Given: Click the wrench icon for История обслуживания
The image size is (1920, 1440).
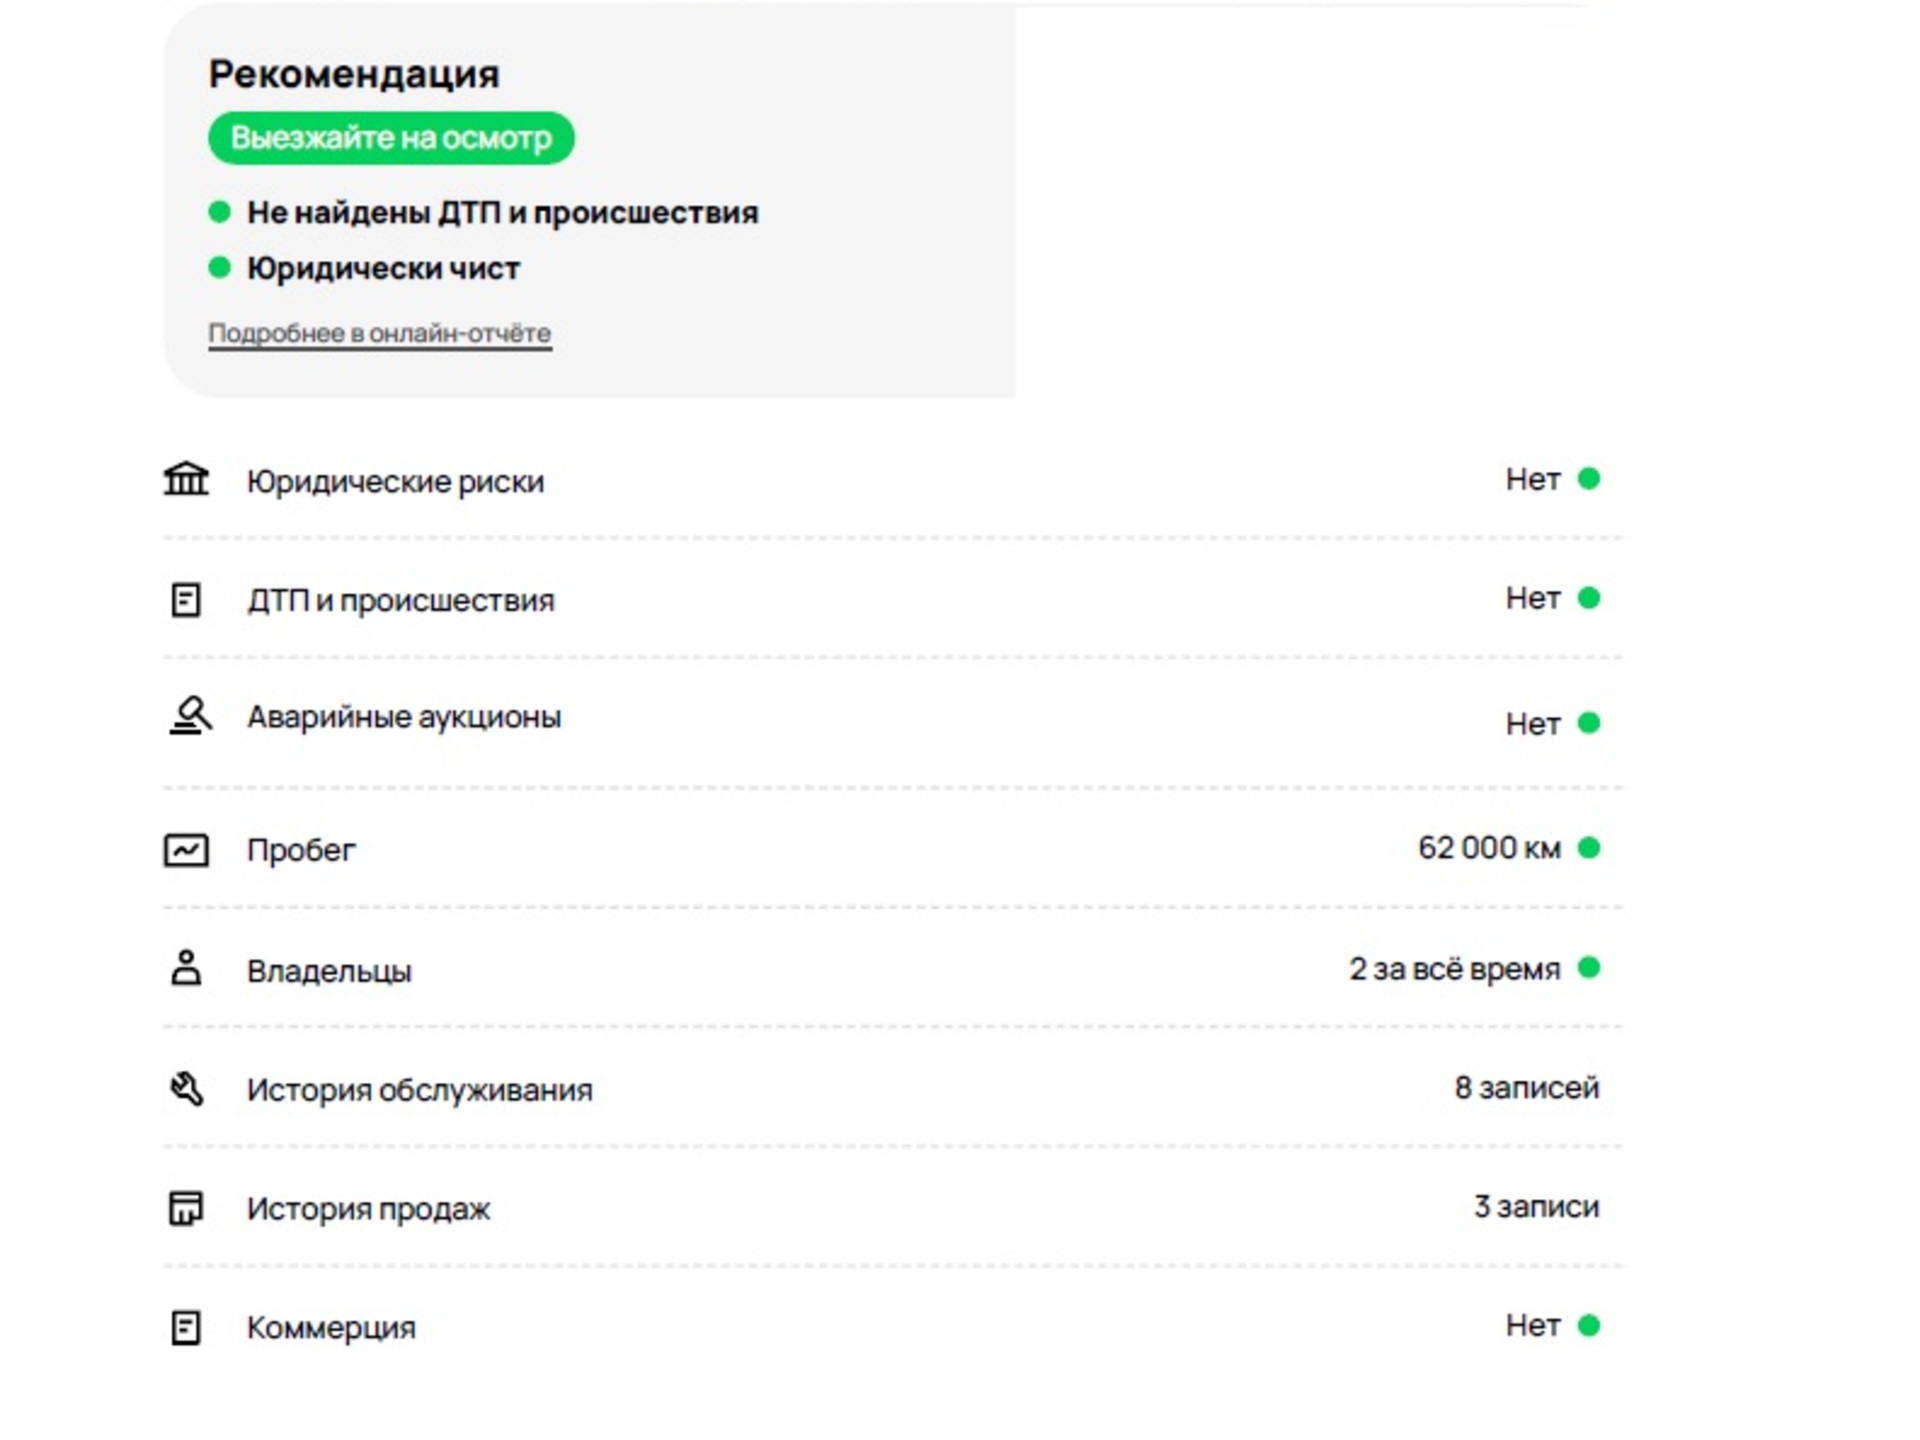Looking at the screenshot, I should point(186,1088).
